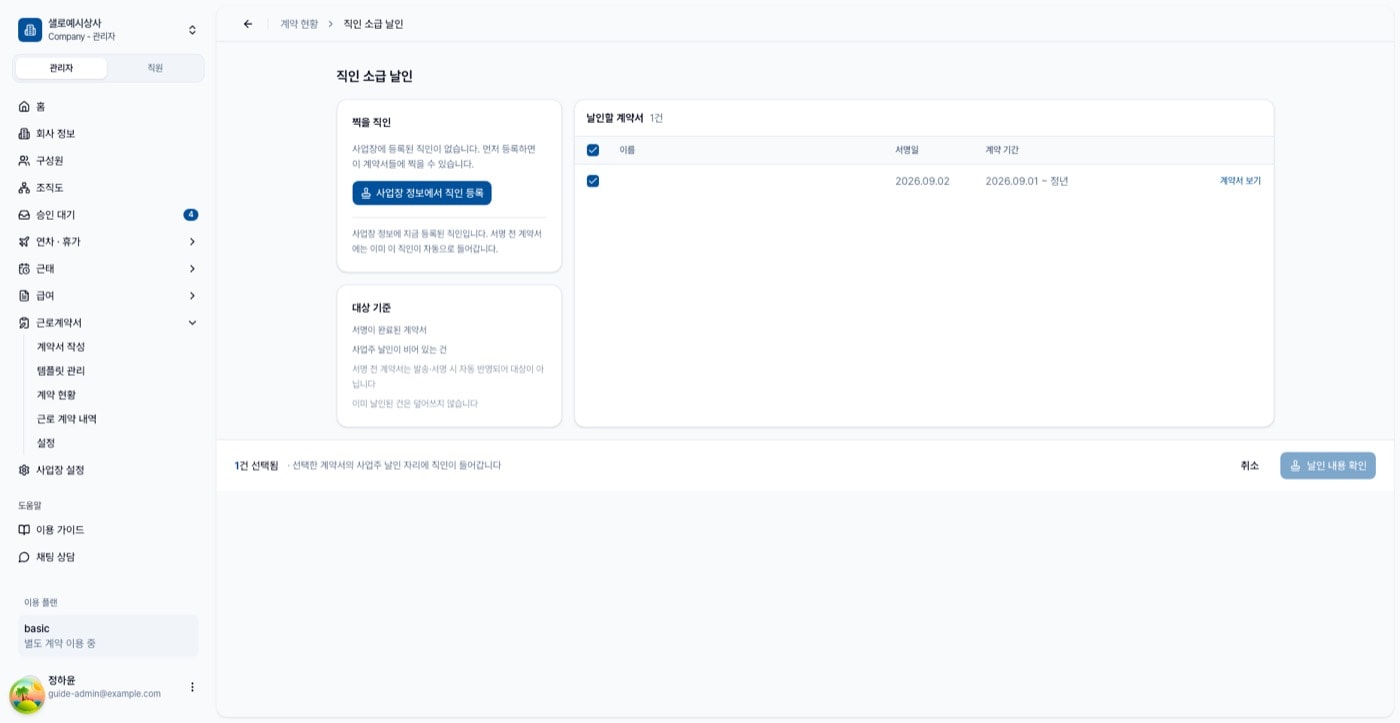Switch to the 관리자 tab
The width and height of the screenshot is (1400, 723).
61,68
